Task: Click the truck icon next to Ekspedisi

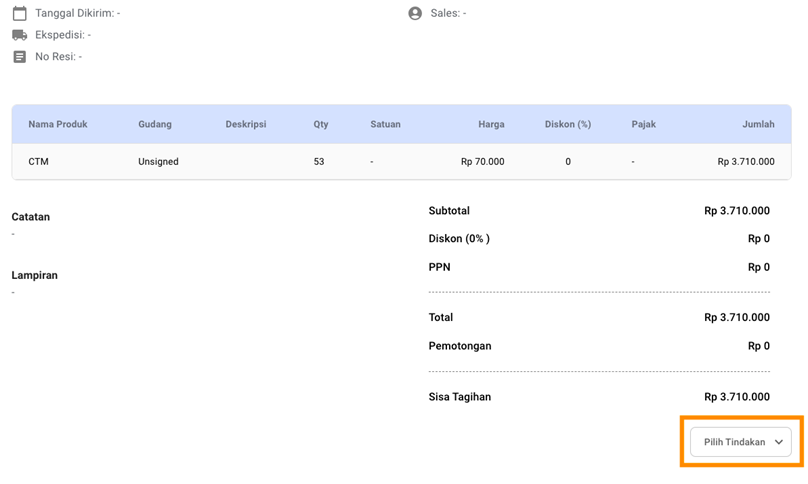Action: tap(19, 35)
